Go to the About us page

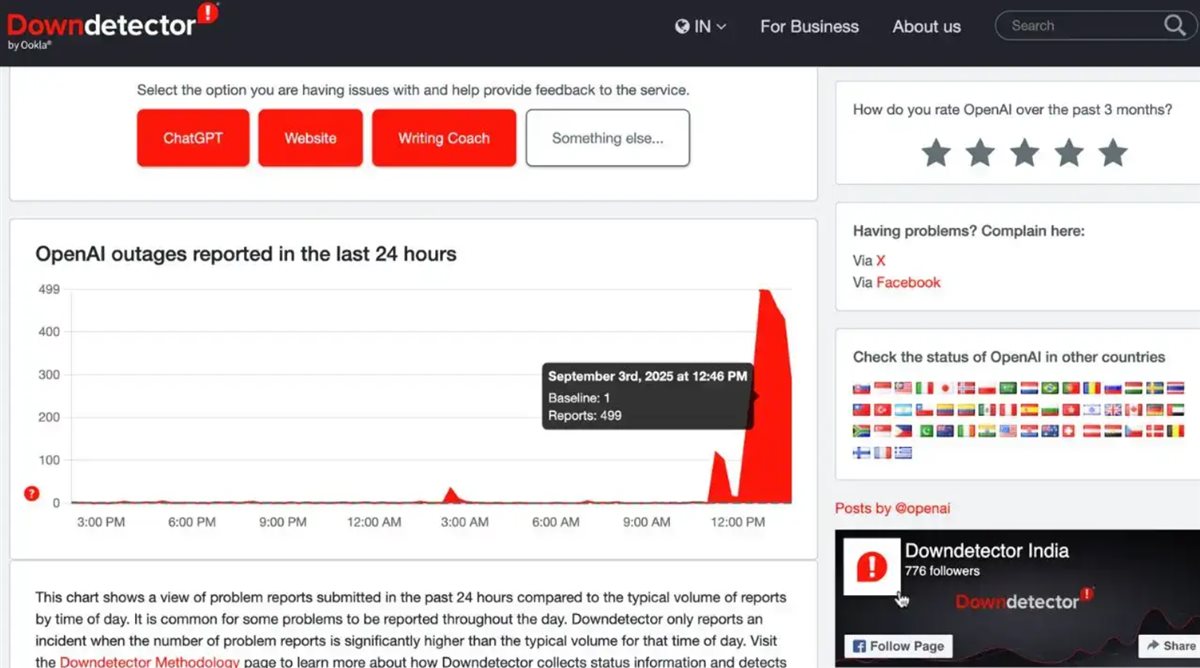click(x=926, y=27)
